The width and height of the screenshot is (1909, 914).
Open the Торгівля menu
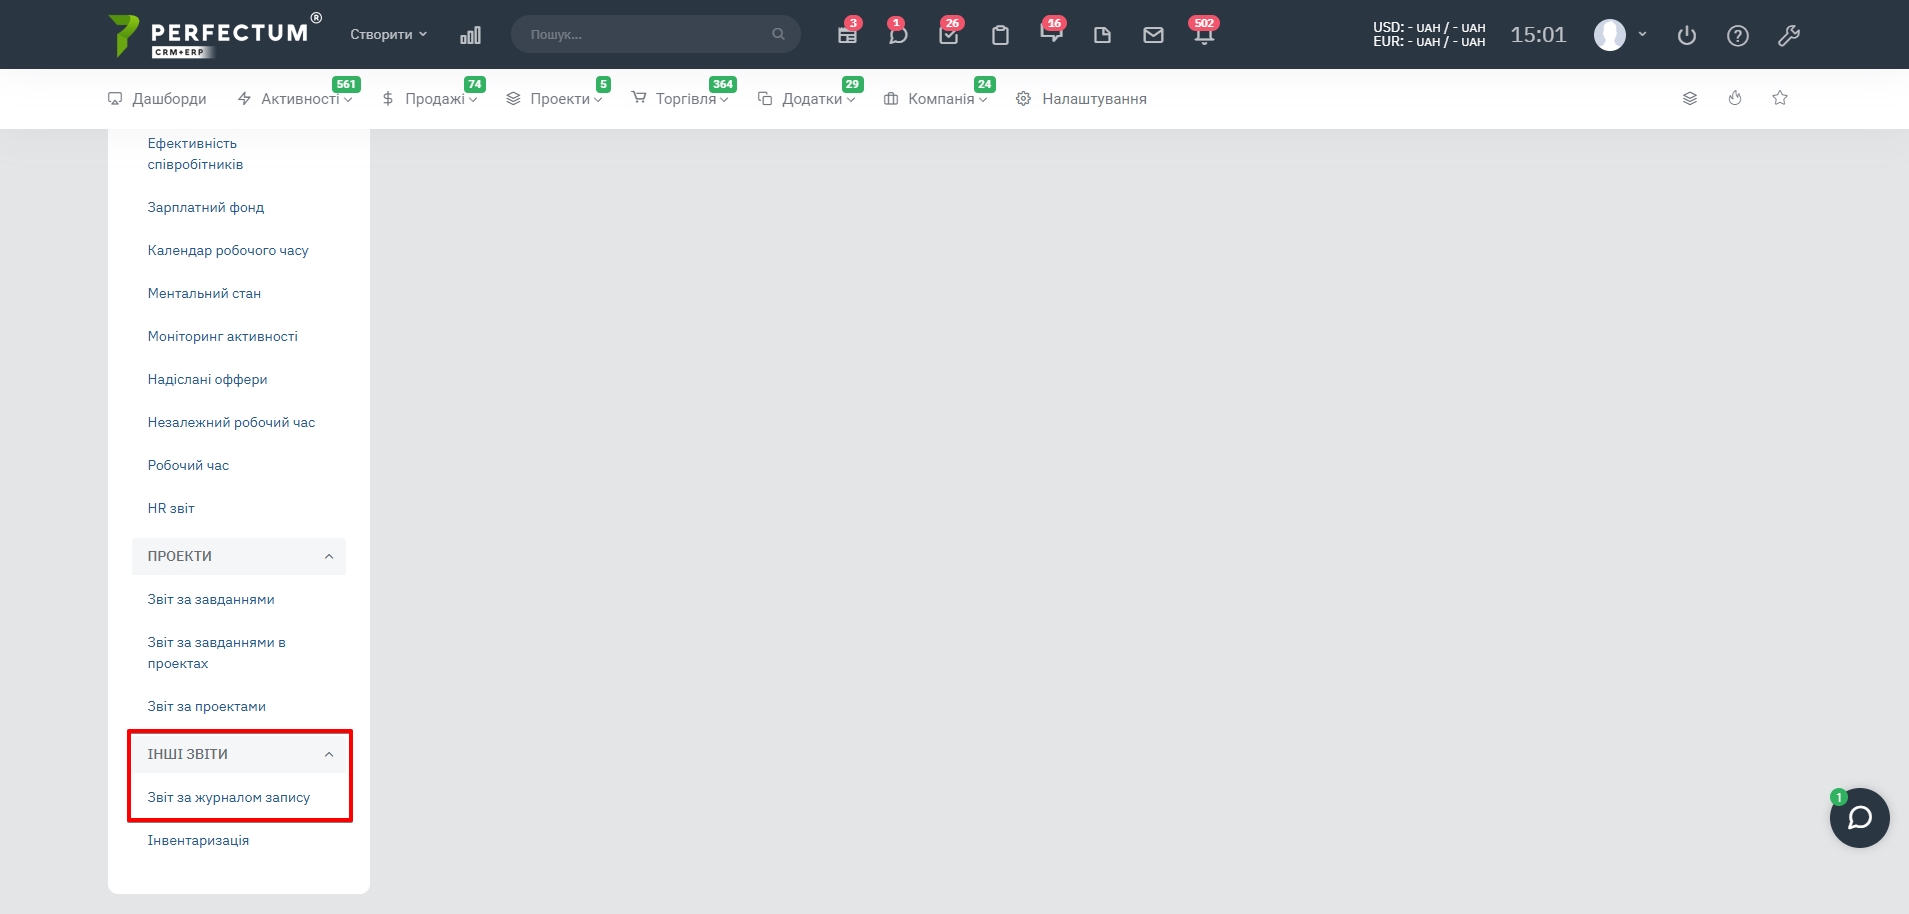[685, 99]
